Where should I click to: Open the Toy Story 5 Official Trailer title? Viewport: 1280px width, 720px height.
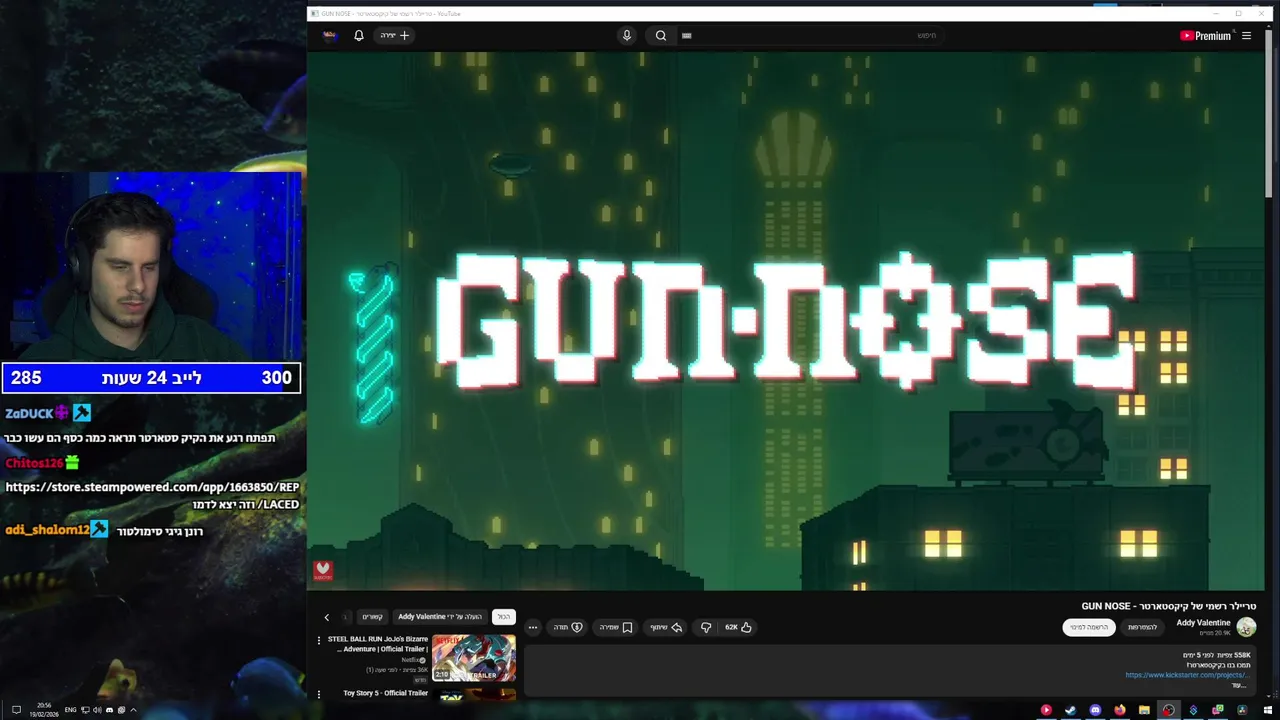tap(385, 693)
